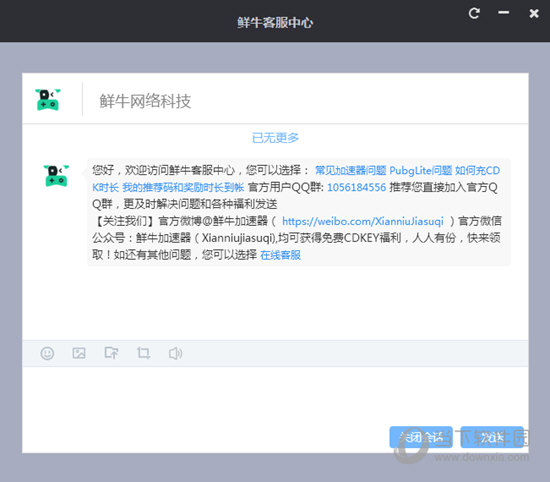Screen dimensions: 550x482
Task: Click 已无更多 history text
Action: coord(275,138)
